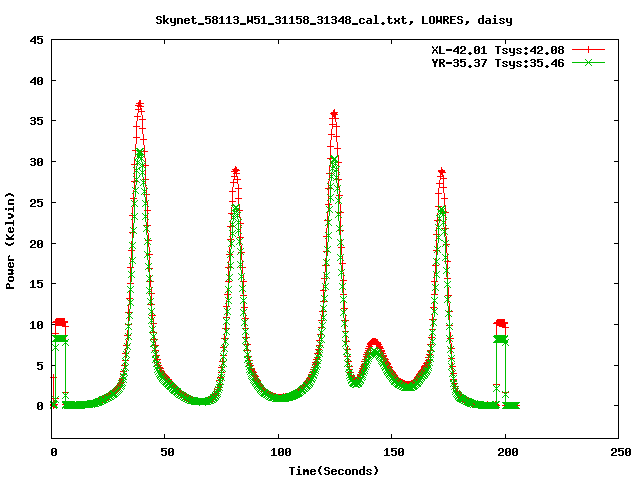Click the Power (Kelvin) y-axis label
Screen dimensions: 640x480
click(10, 241)
